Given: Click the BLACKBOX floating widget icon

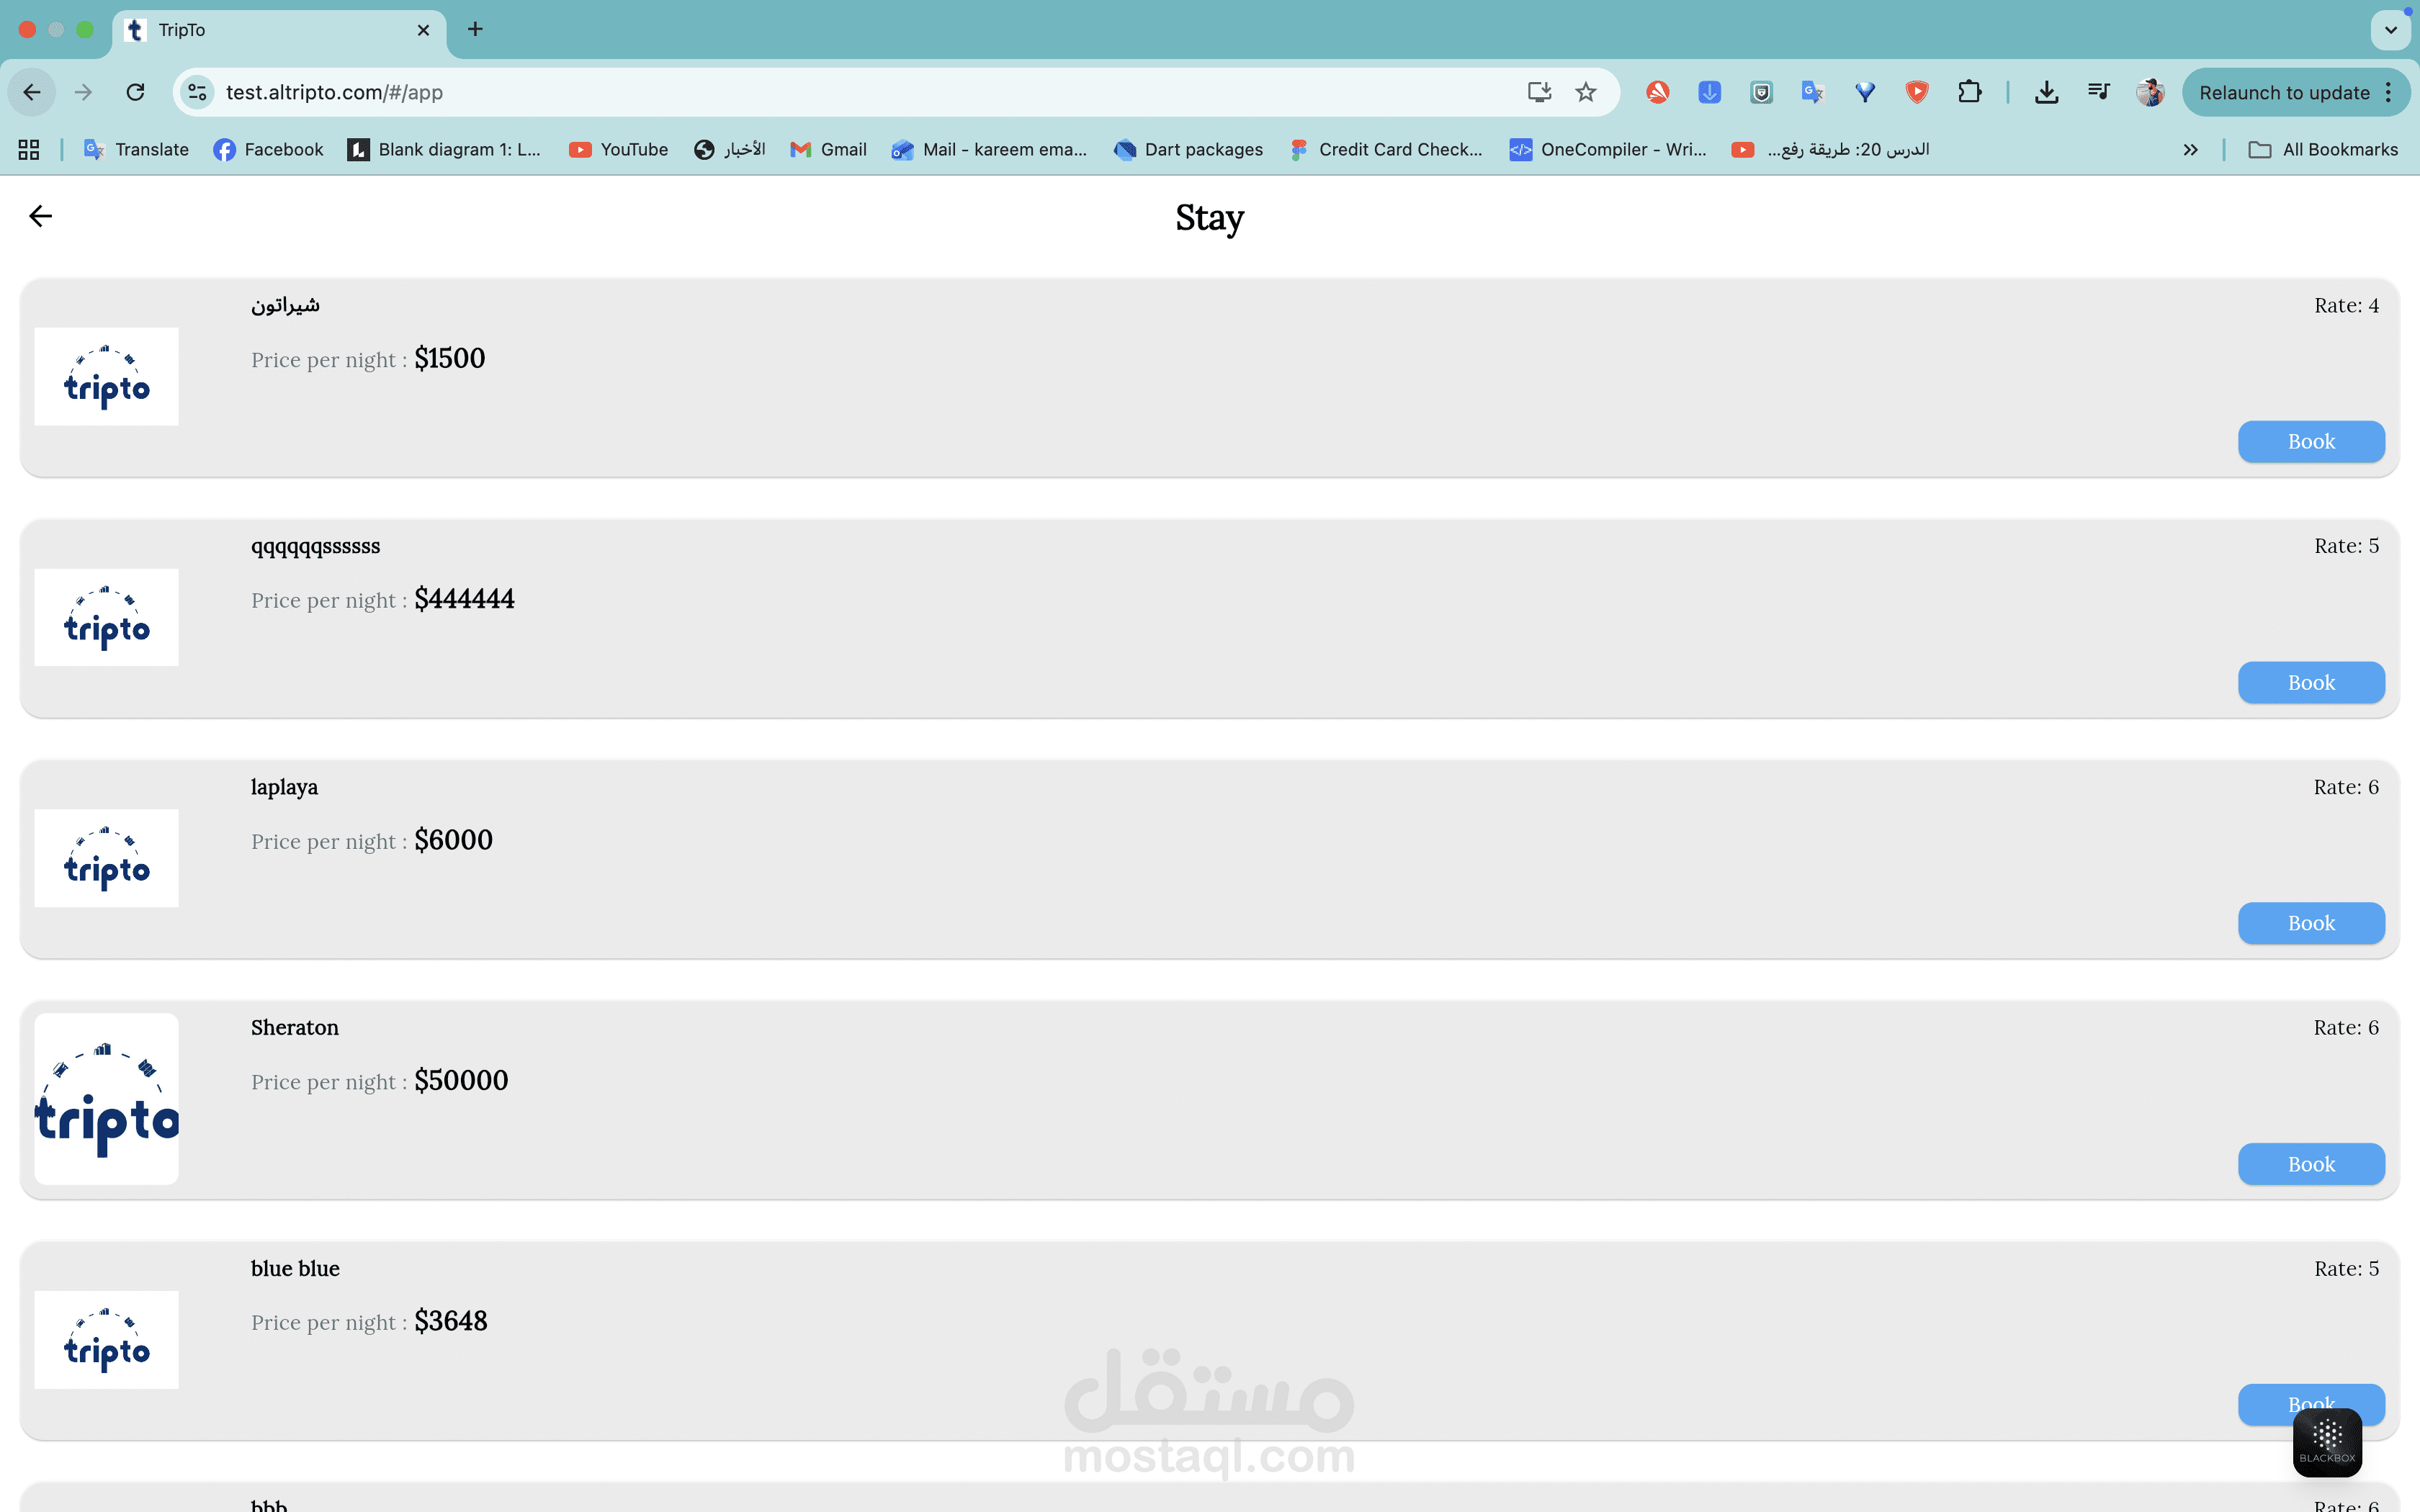Looking at the screenshot, I should [x=2327, y=1441].
